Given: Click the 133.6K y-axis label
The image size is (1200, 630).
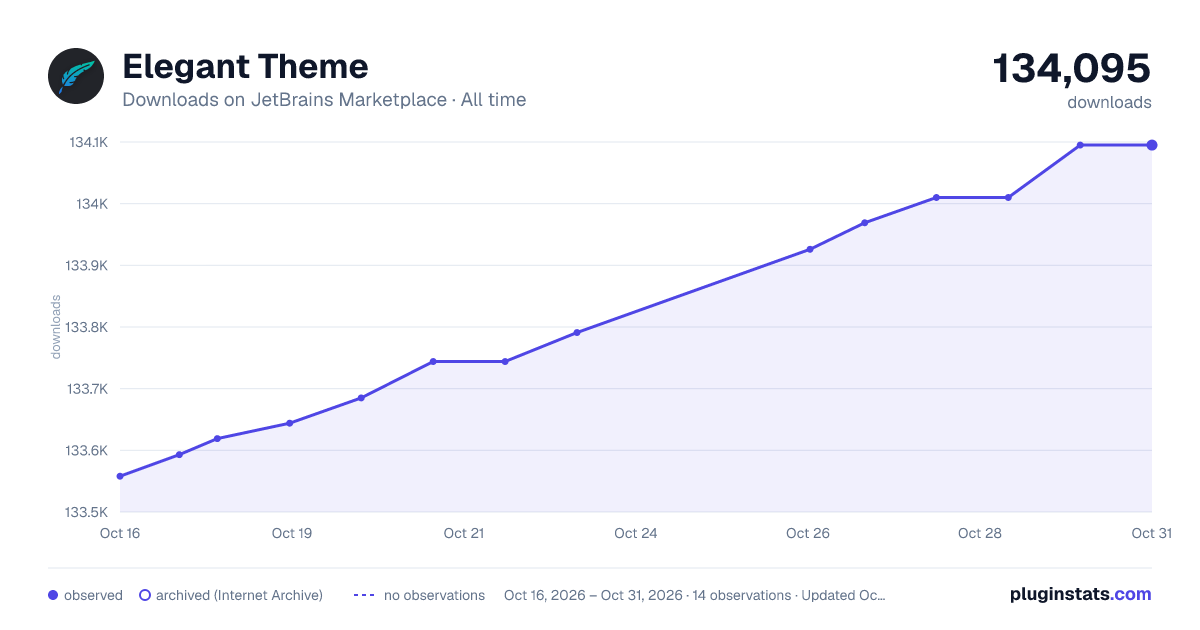Looking at the screenshot, I should (87, 451).
